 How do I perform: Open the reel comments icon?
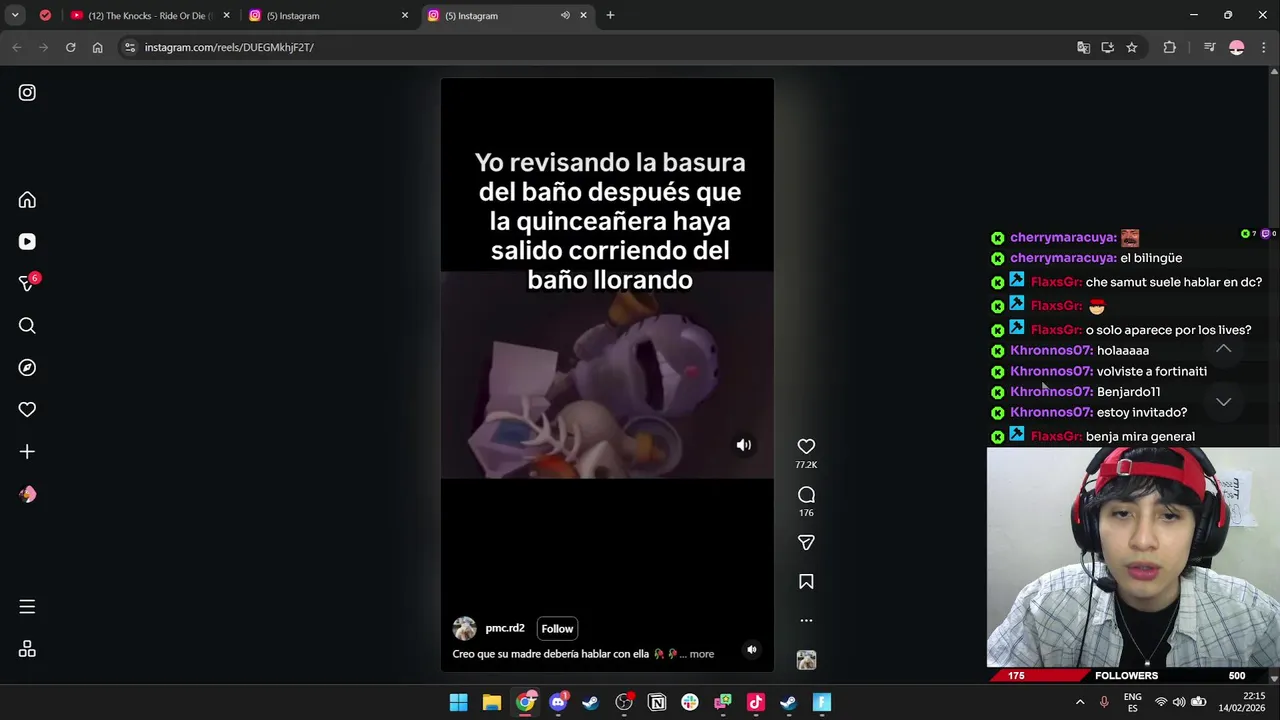tap(806, 495)
